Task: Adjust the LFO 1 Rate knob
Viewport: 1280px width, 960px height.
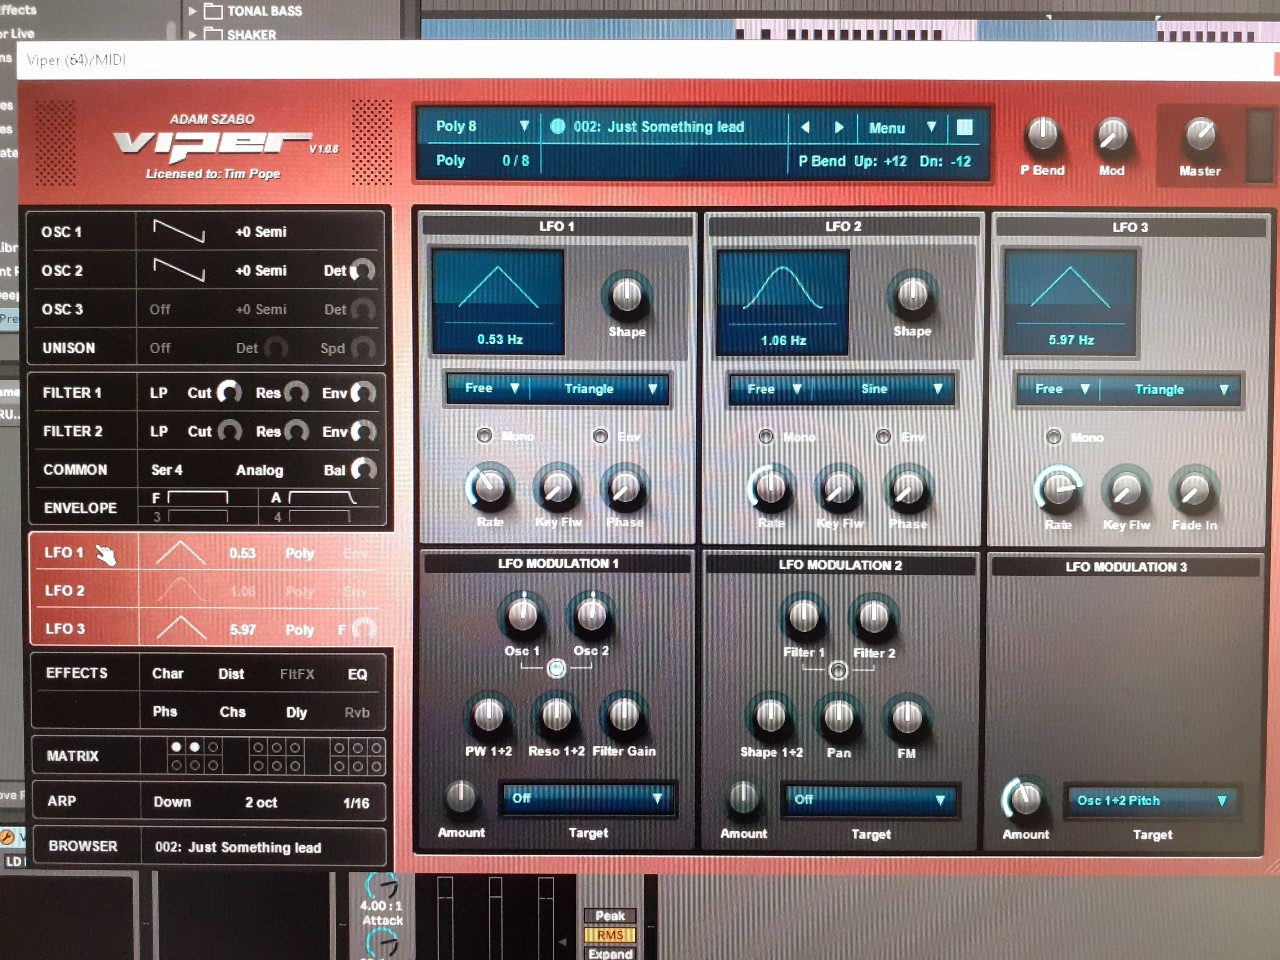Action: tap(489, 487)
